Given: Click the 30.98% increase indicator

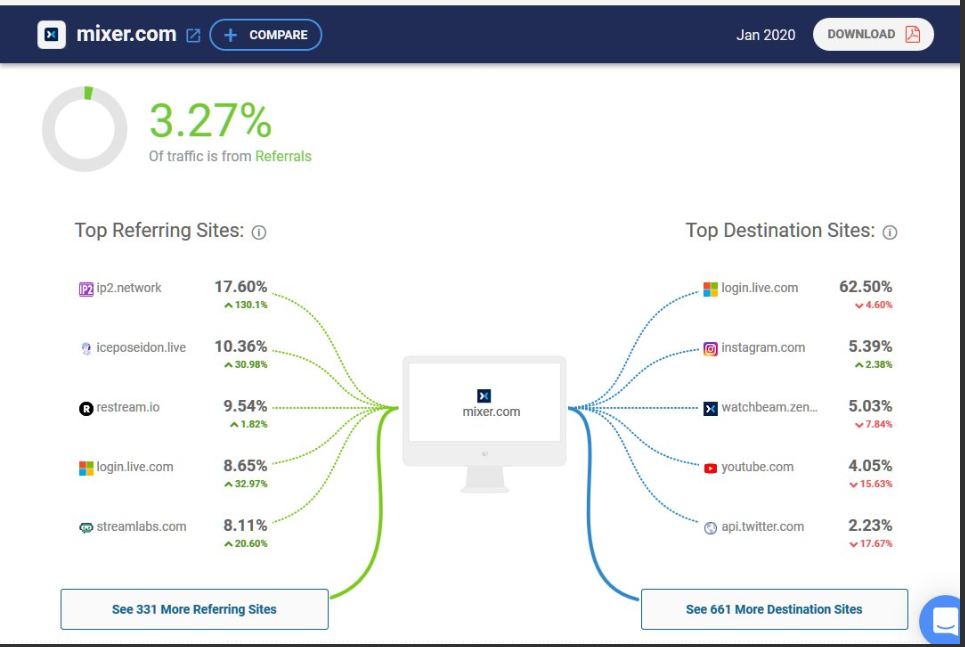Looking at the screenshot, I should point(246,364).
